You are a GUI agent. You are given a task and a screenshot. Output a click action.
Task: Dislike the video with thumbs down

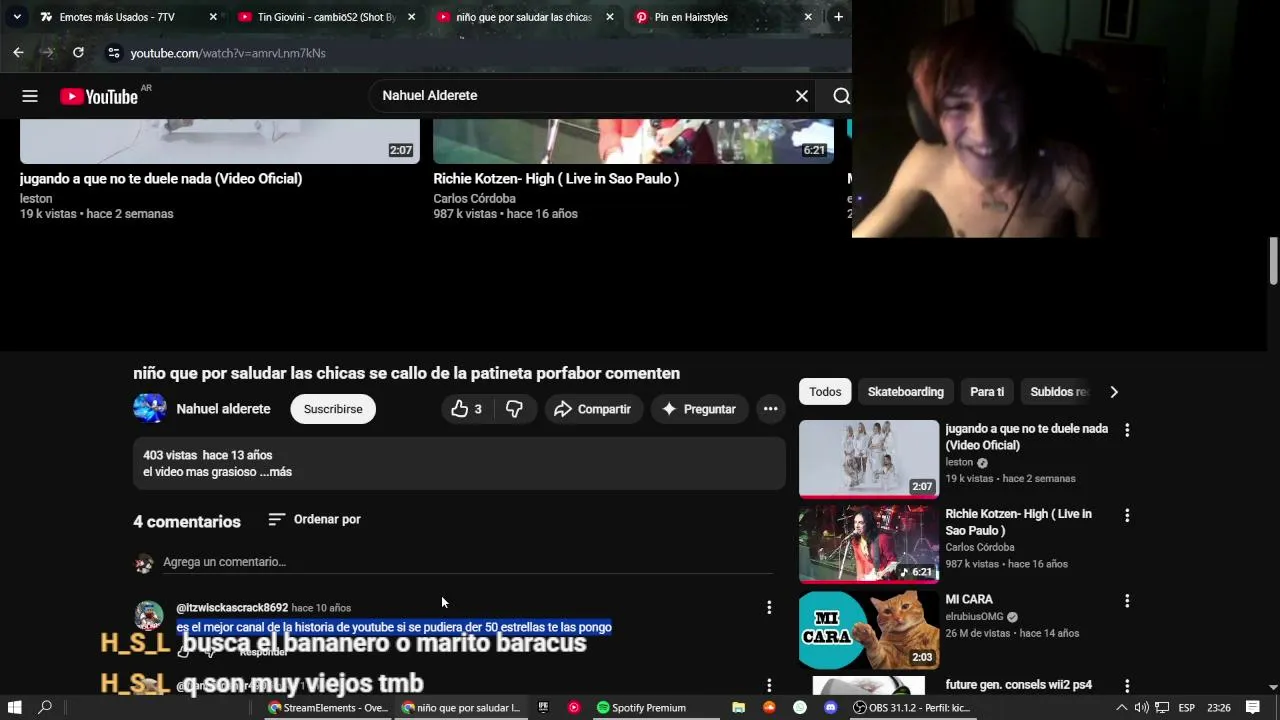[x=514, y=409]
